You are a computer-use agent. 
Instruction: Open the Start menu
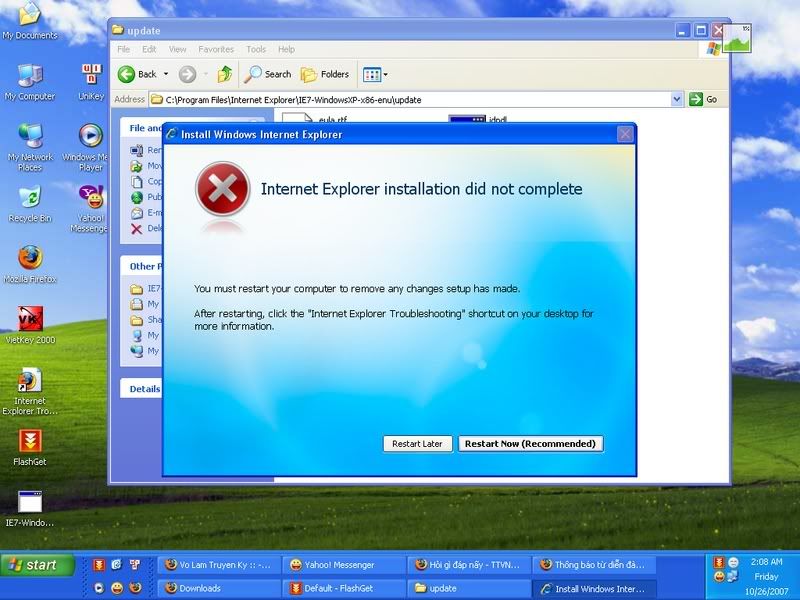37,565
